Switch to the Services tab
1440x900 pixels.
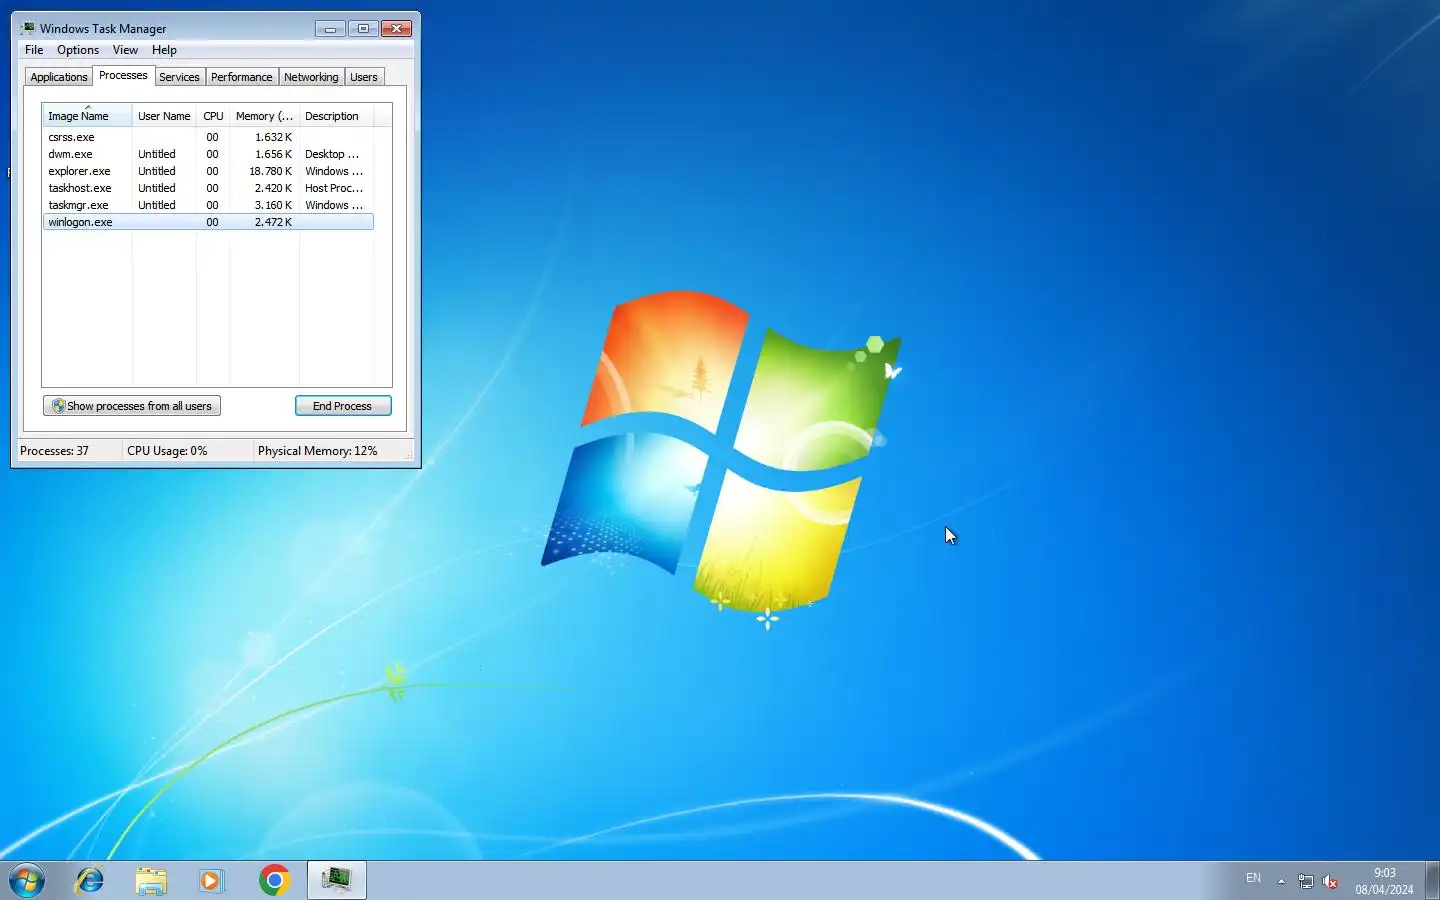(179, 77)
